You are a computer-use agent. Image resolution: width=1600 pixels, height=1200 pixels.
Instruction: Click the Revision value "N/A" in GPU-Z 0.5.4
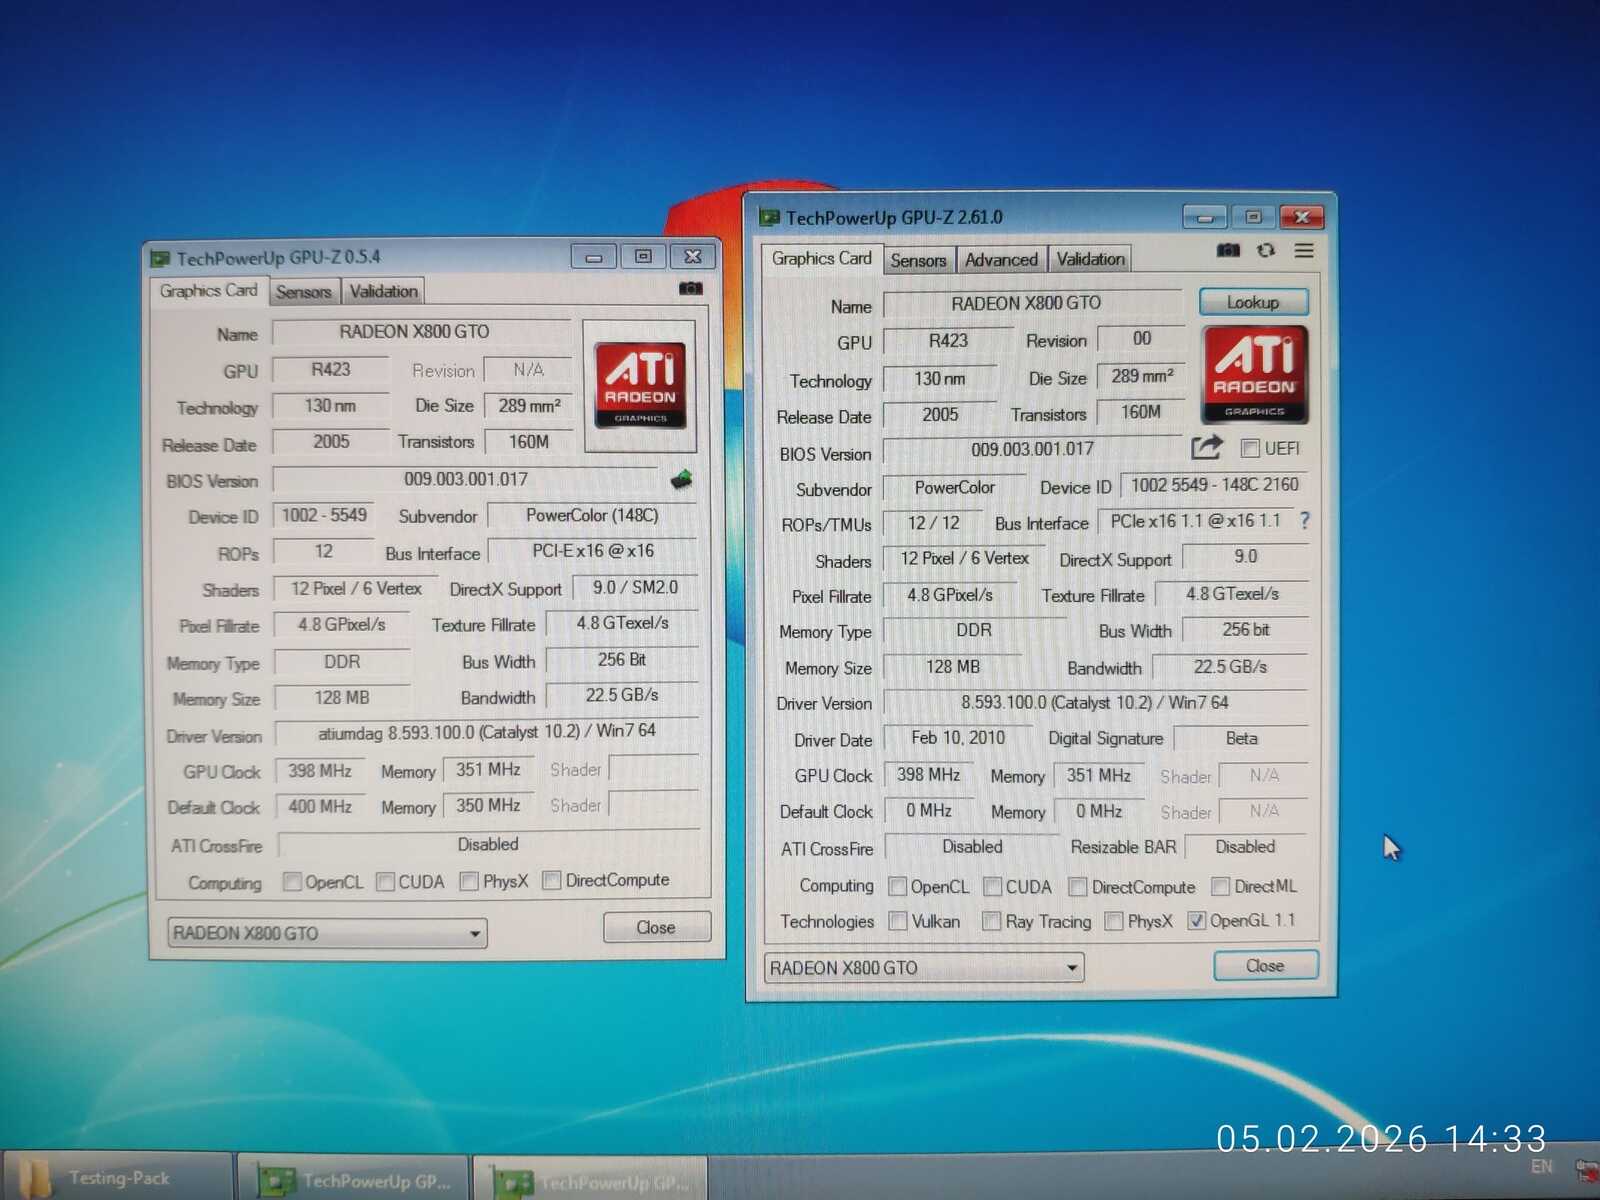click(528, 370)
